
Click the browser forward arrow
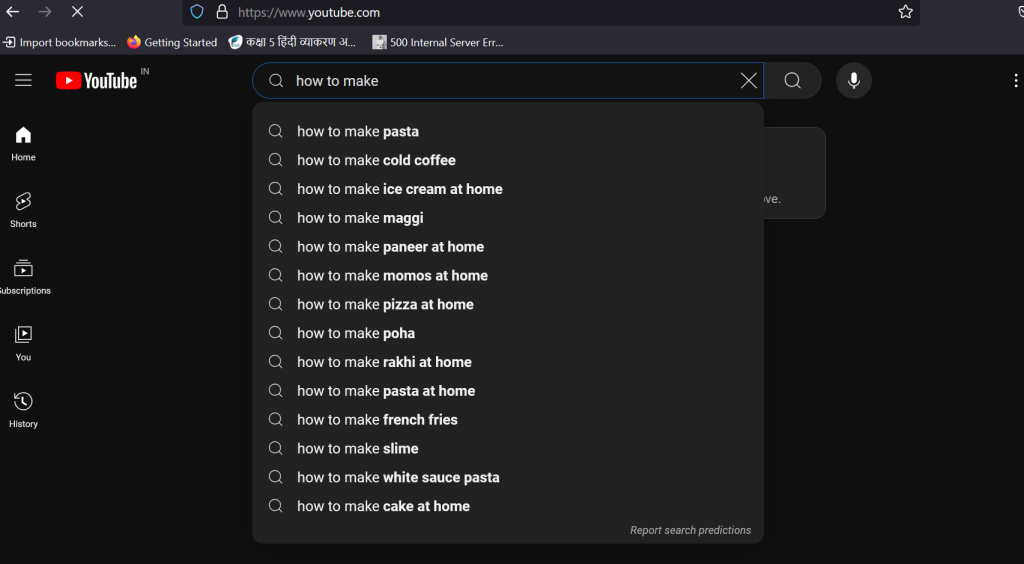pyautogui.click(x=44, y=12)
